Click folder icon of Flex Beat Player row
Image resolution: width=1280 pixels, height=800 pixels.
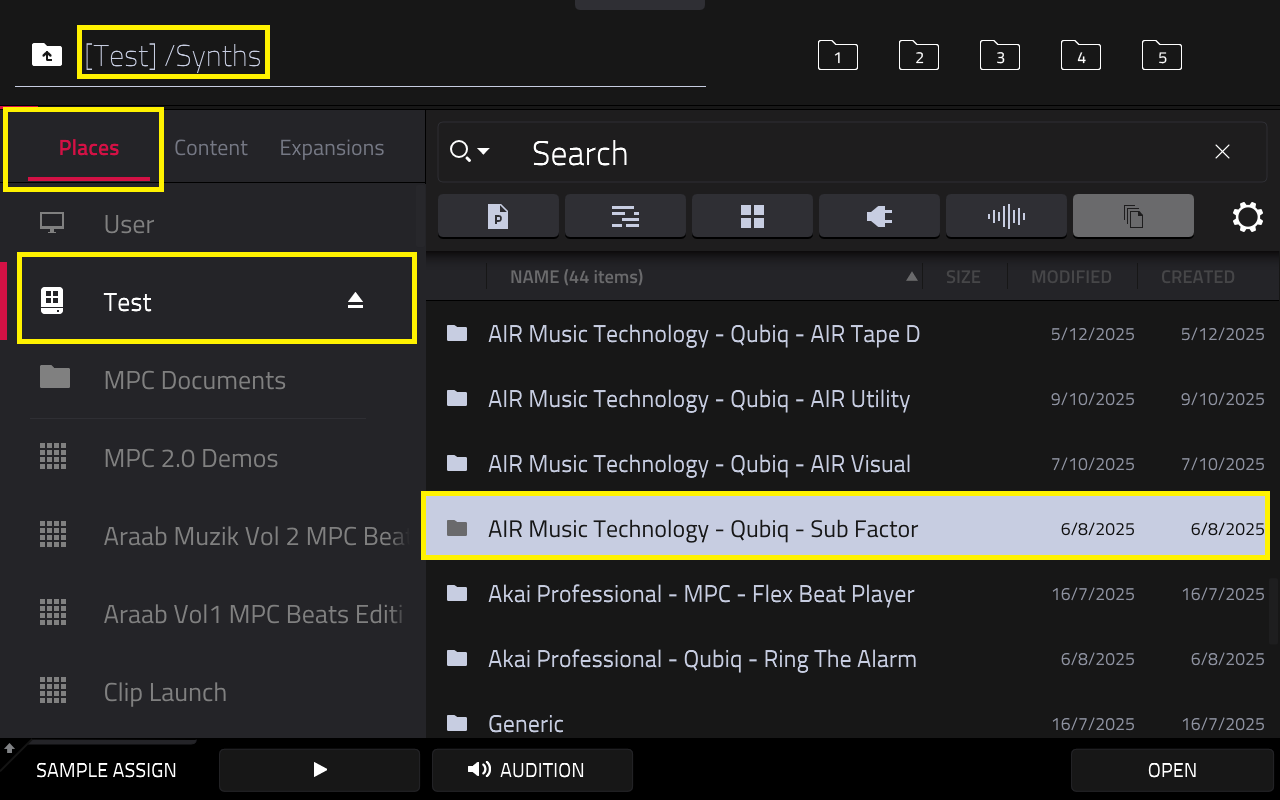click(457, 593)
